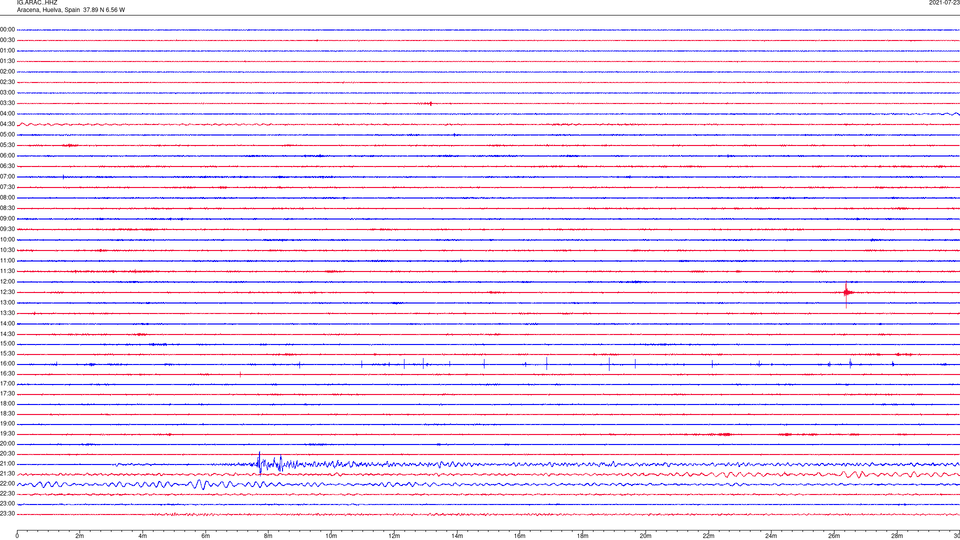960x540 pixels.
Task: Click the earthquake onset on the 21:00 trace
Action: (260, 463)
